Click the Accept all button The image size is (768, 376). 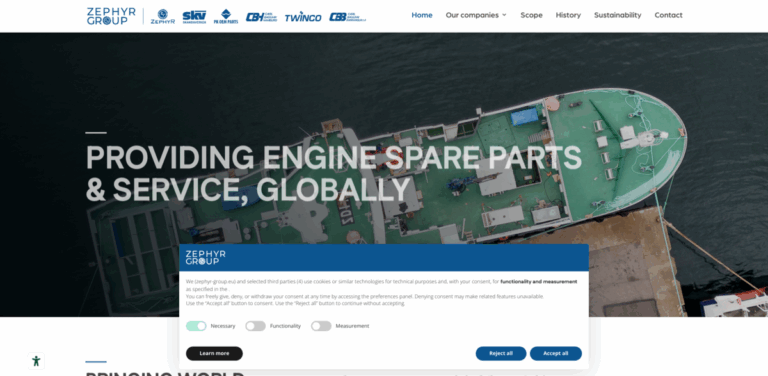[555, 353]
